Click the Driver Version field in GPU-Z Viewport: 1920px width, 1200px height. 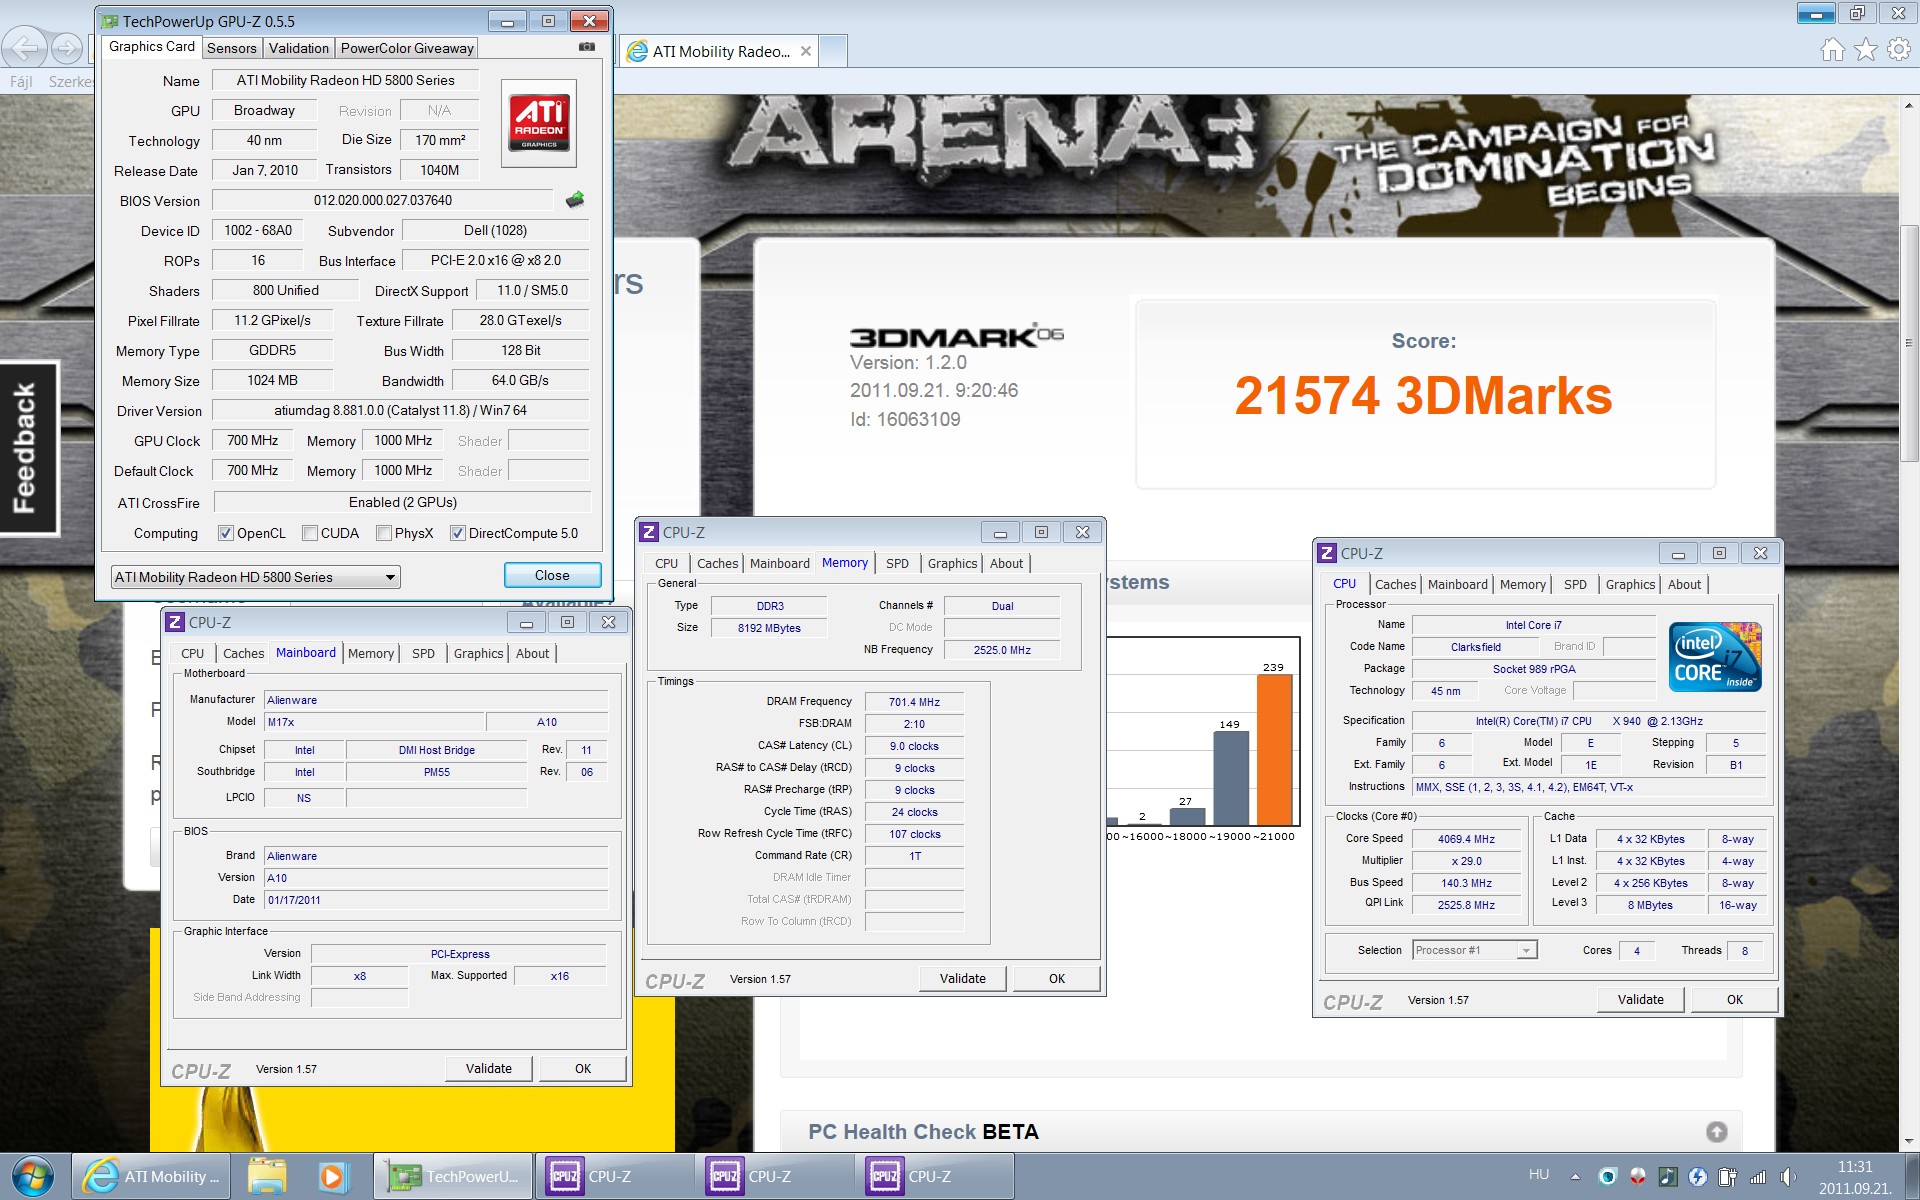coord(401,411)
